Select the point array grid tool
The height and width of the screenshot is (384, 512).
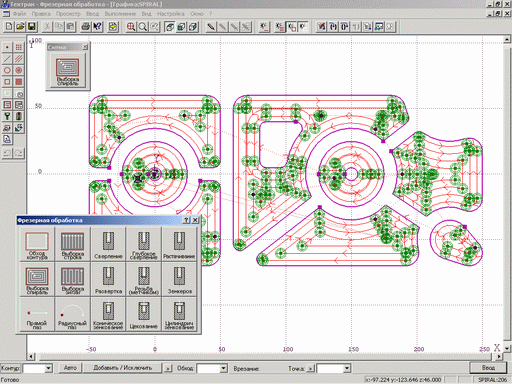coord(19,47)
